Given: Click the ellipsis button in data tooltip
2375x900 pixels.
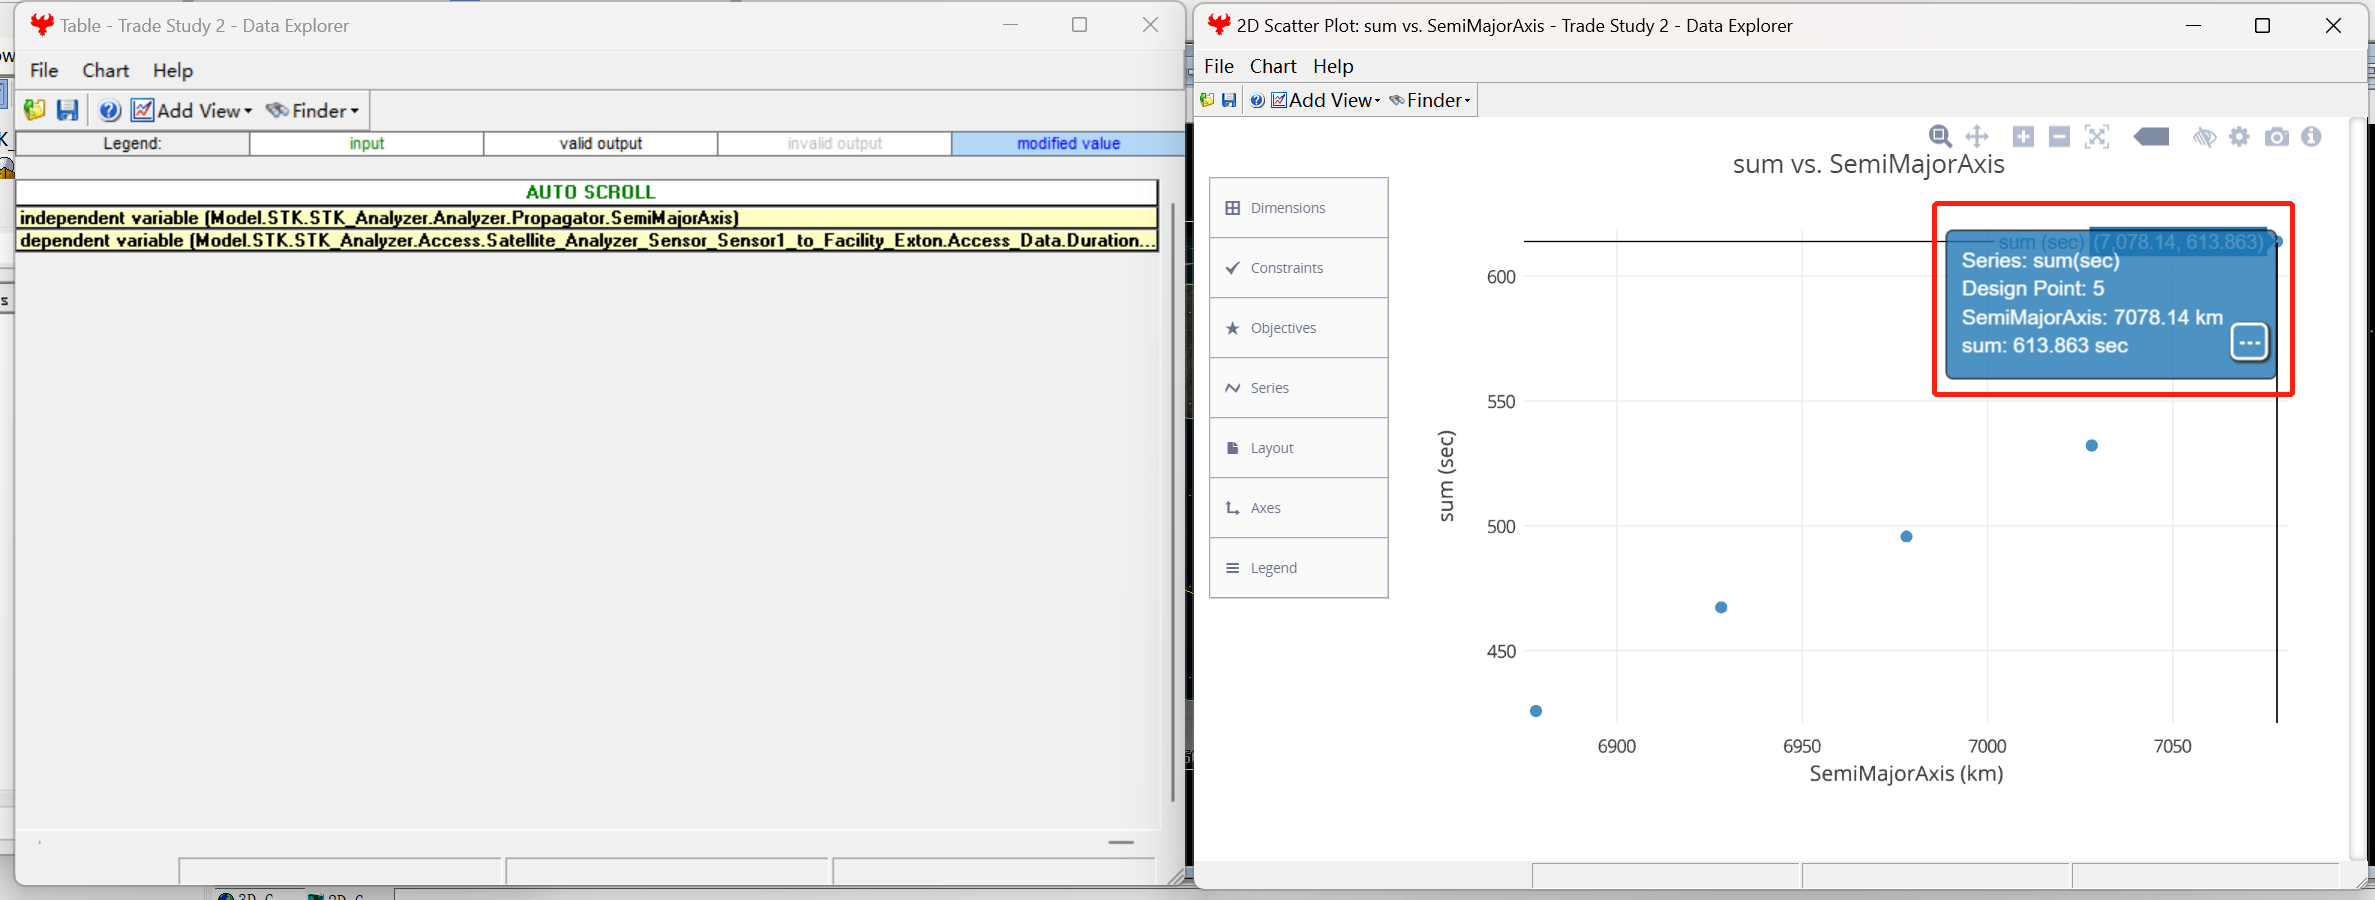Looking at the screenshot, I should (2249, 342).
